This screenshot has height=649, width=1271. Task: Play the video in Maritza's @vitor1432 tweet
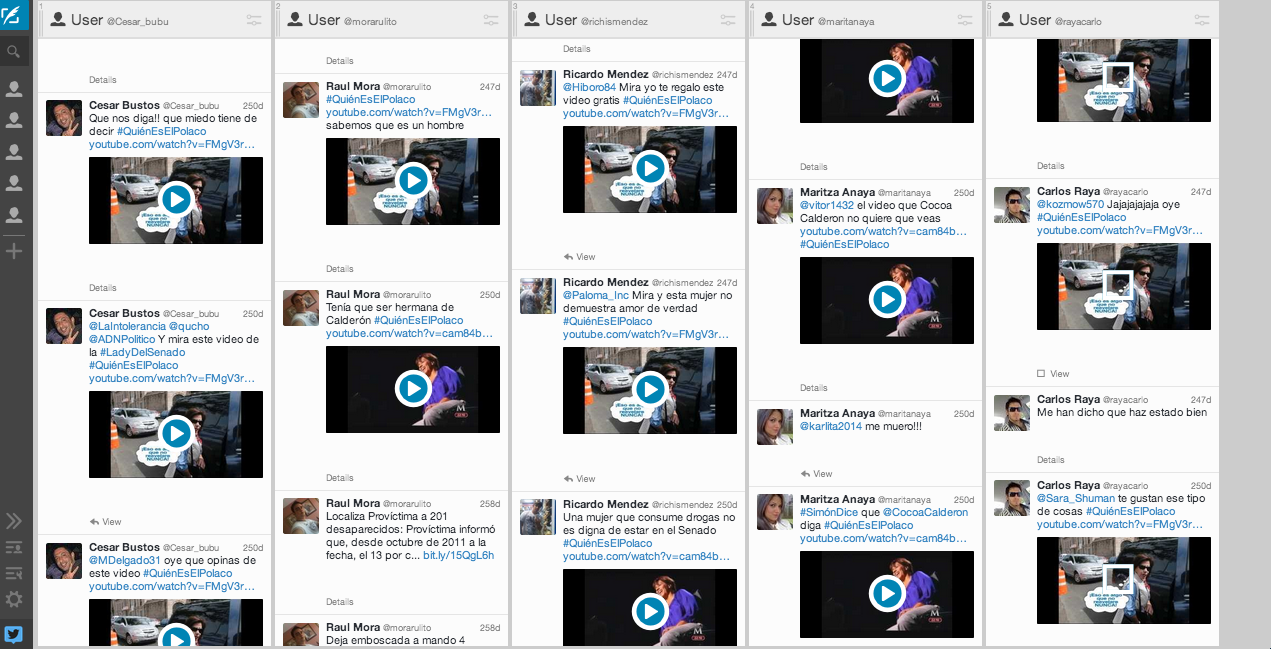pos(887,300)
